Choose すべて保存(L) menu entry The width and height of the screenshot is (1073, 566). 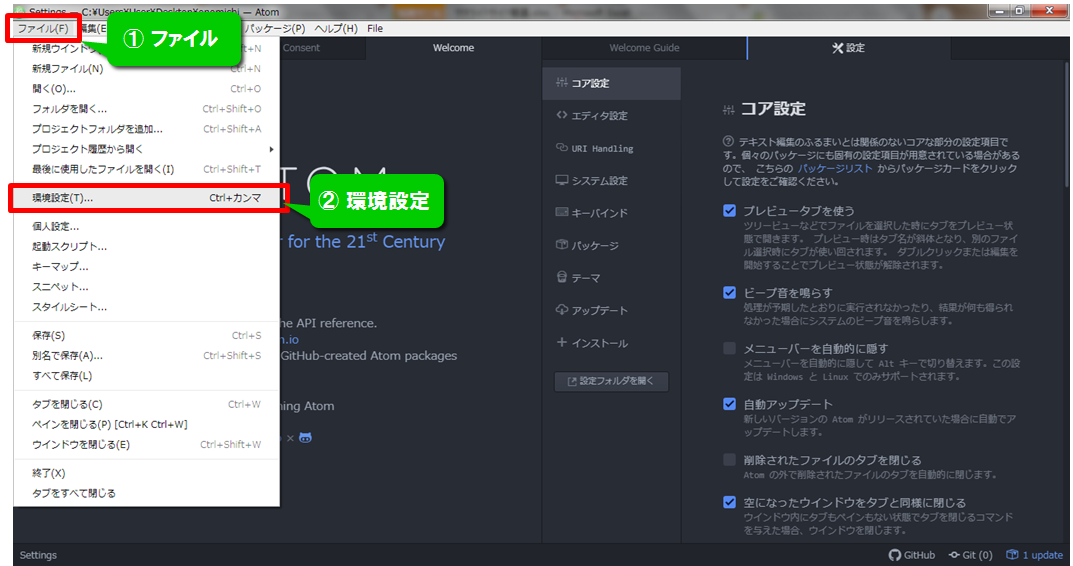tap(146, 376)
